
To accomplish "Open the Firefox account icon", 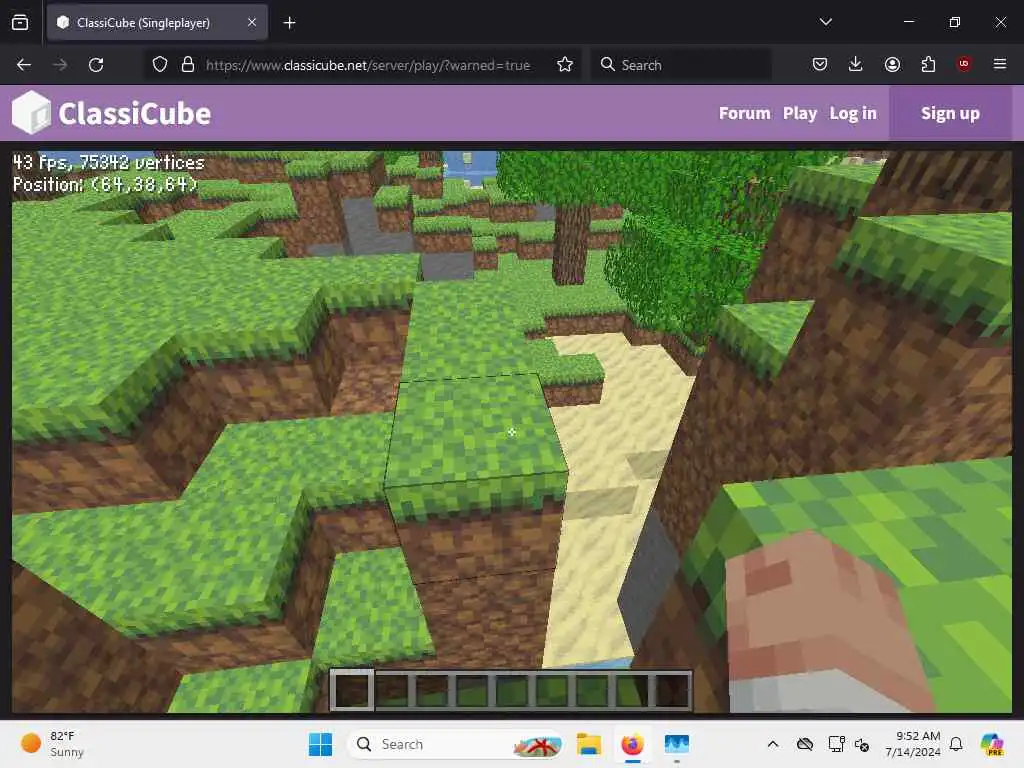I will coord(892,64).
